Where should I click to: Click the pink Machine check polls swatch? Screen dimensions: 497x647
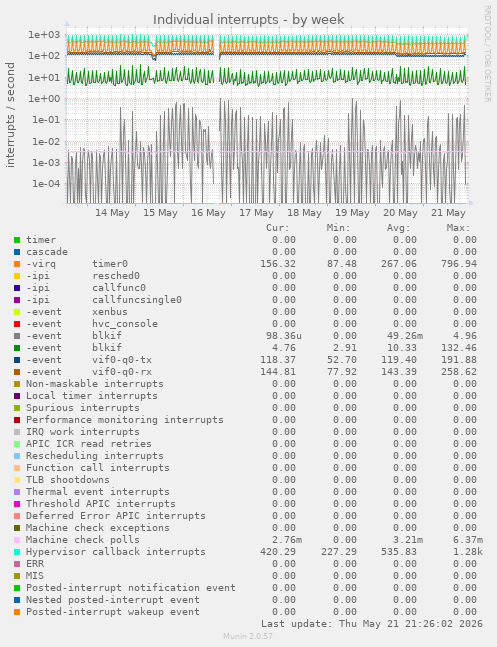[x=17, y=540]
